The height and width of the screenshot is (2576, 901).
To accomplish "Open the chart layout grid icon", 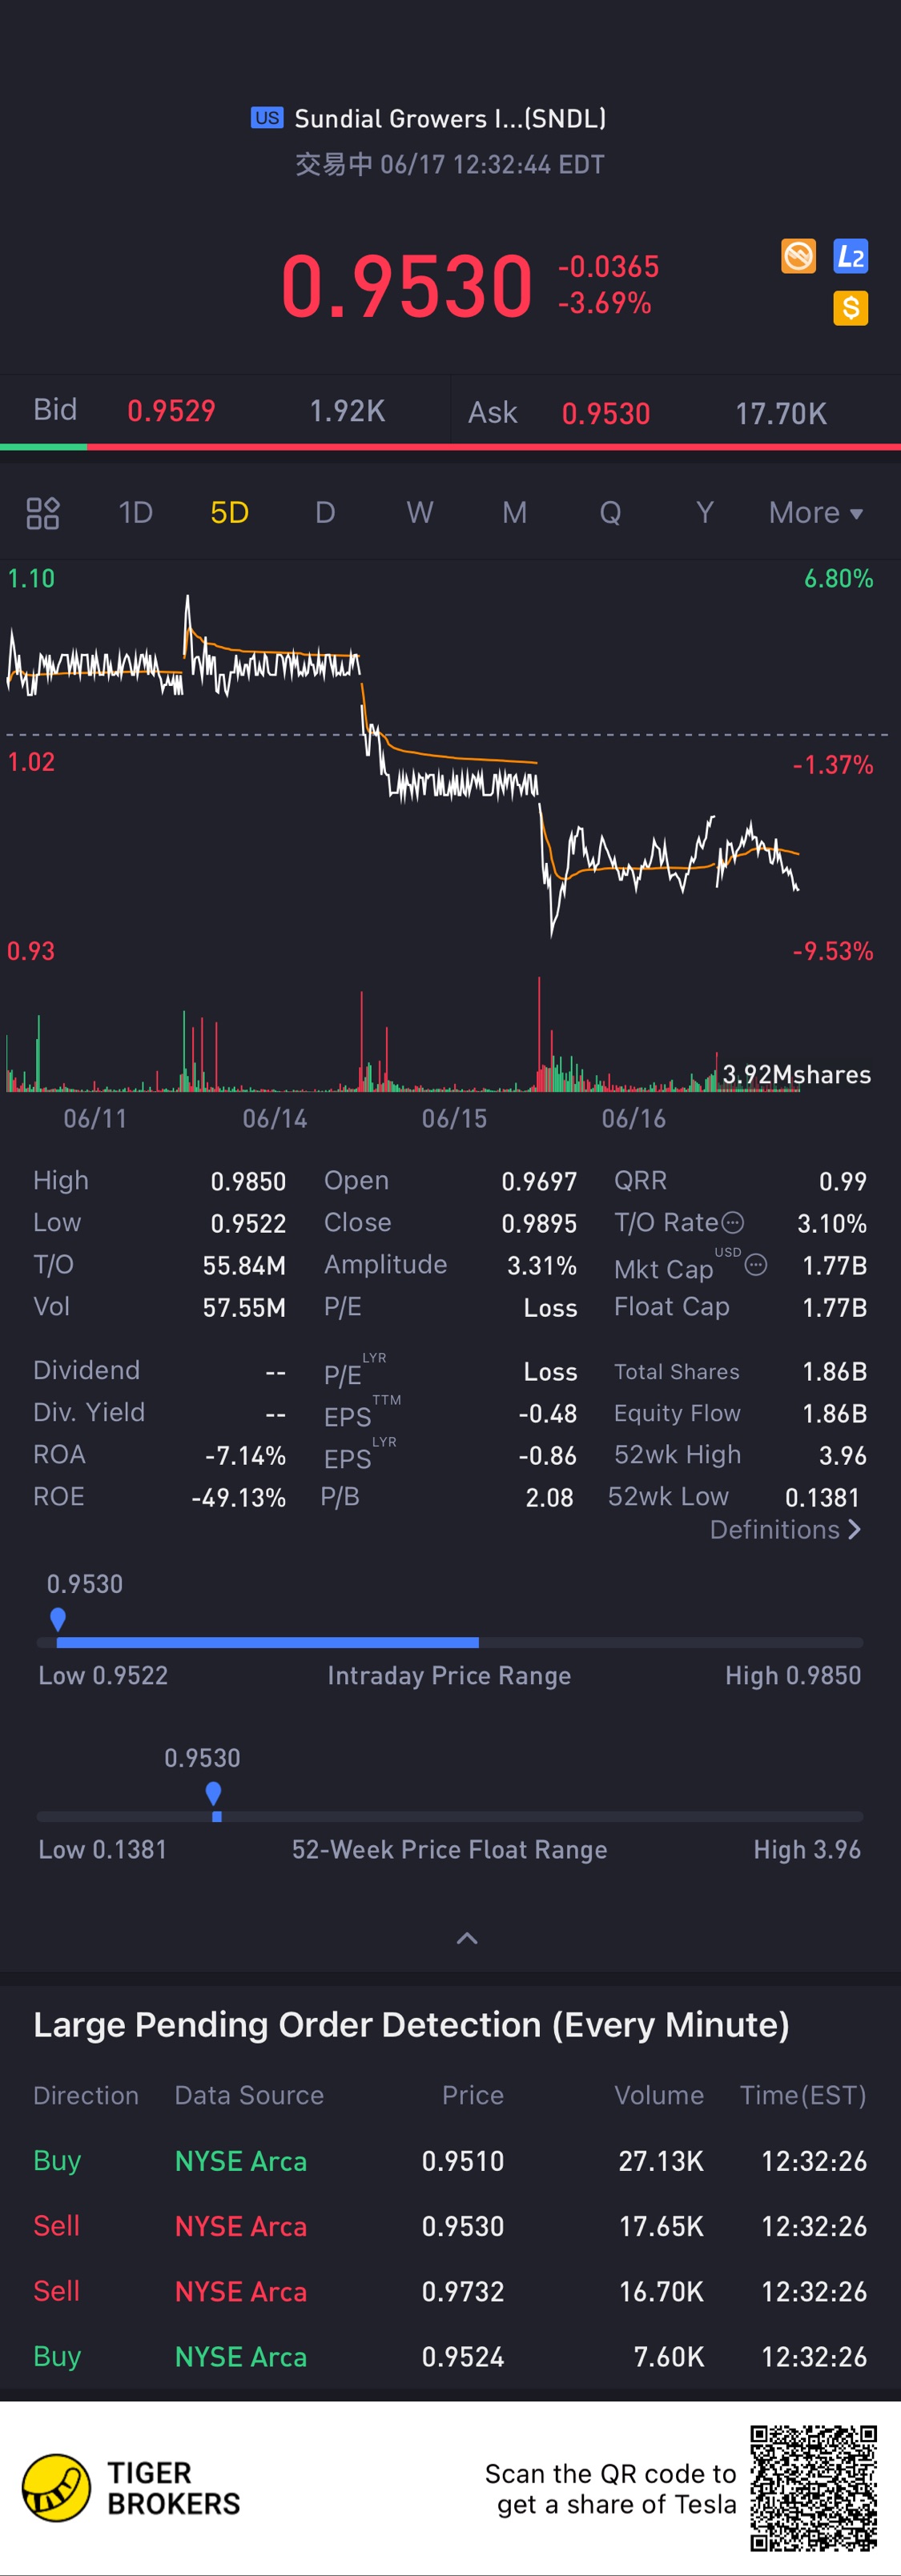I will coord(43,513).
